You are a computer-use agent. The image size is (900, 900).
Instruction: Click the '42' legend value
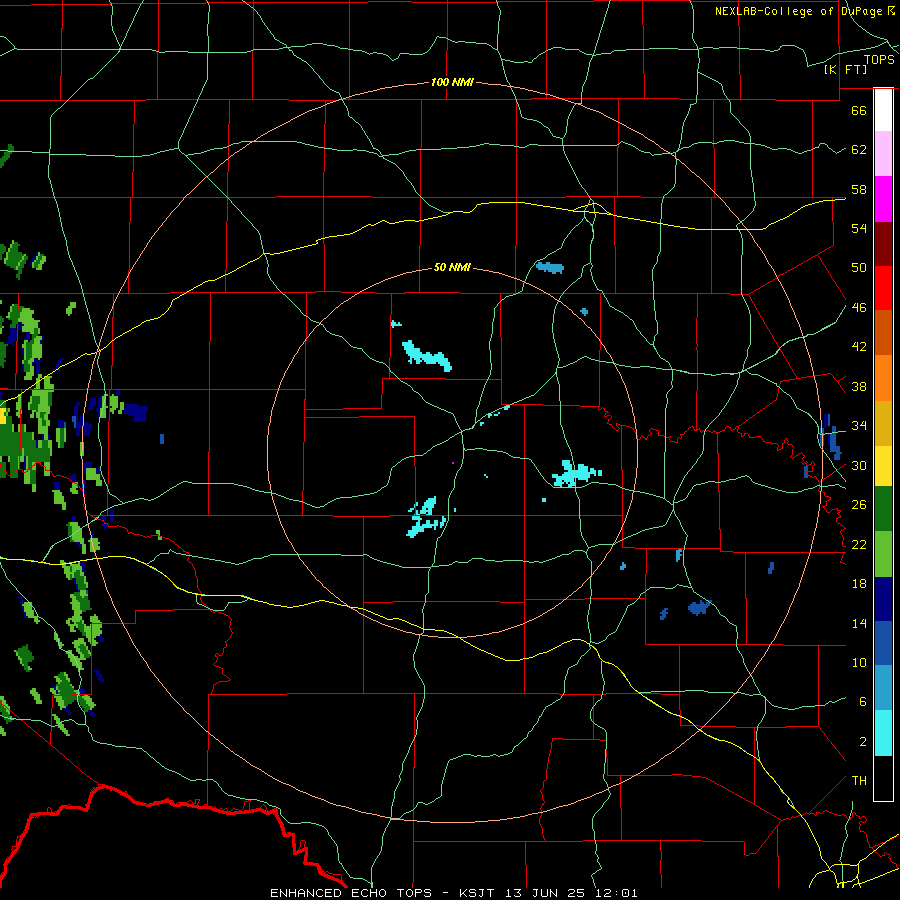pos(859,347)
